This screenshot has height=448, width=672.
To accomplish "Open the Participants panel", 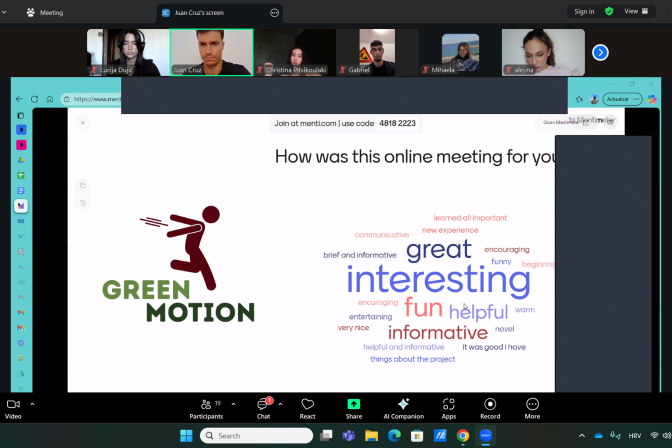I will 205,406.
